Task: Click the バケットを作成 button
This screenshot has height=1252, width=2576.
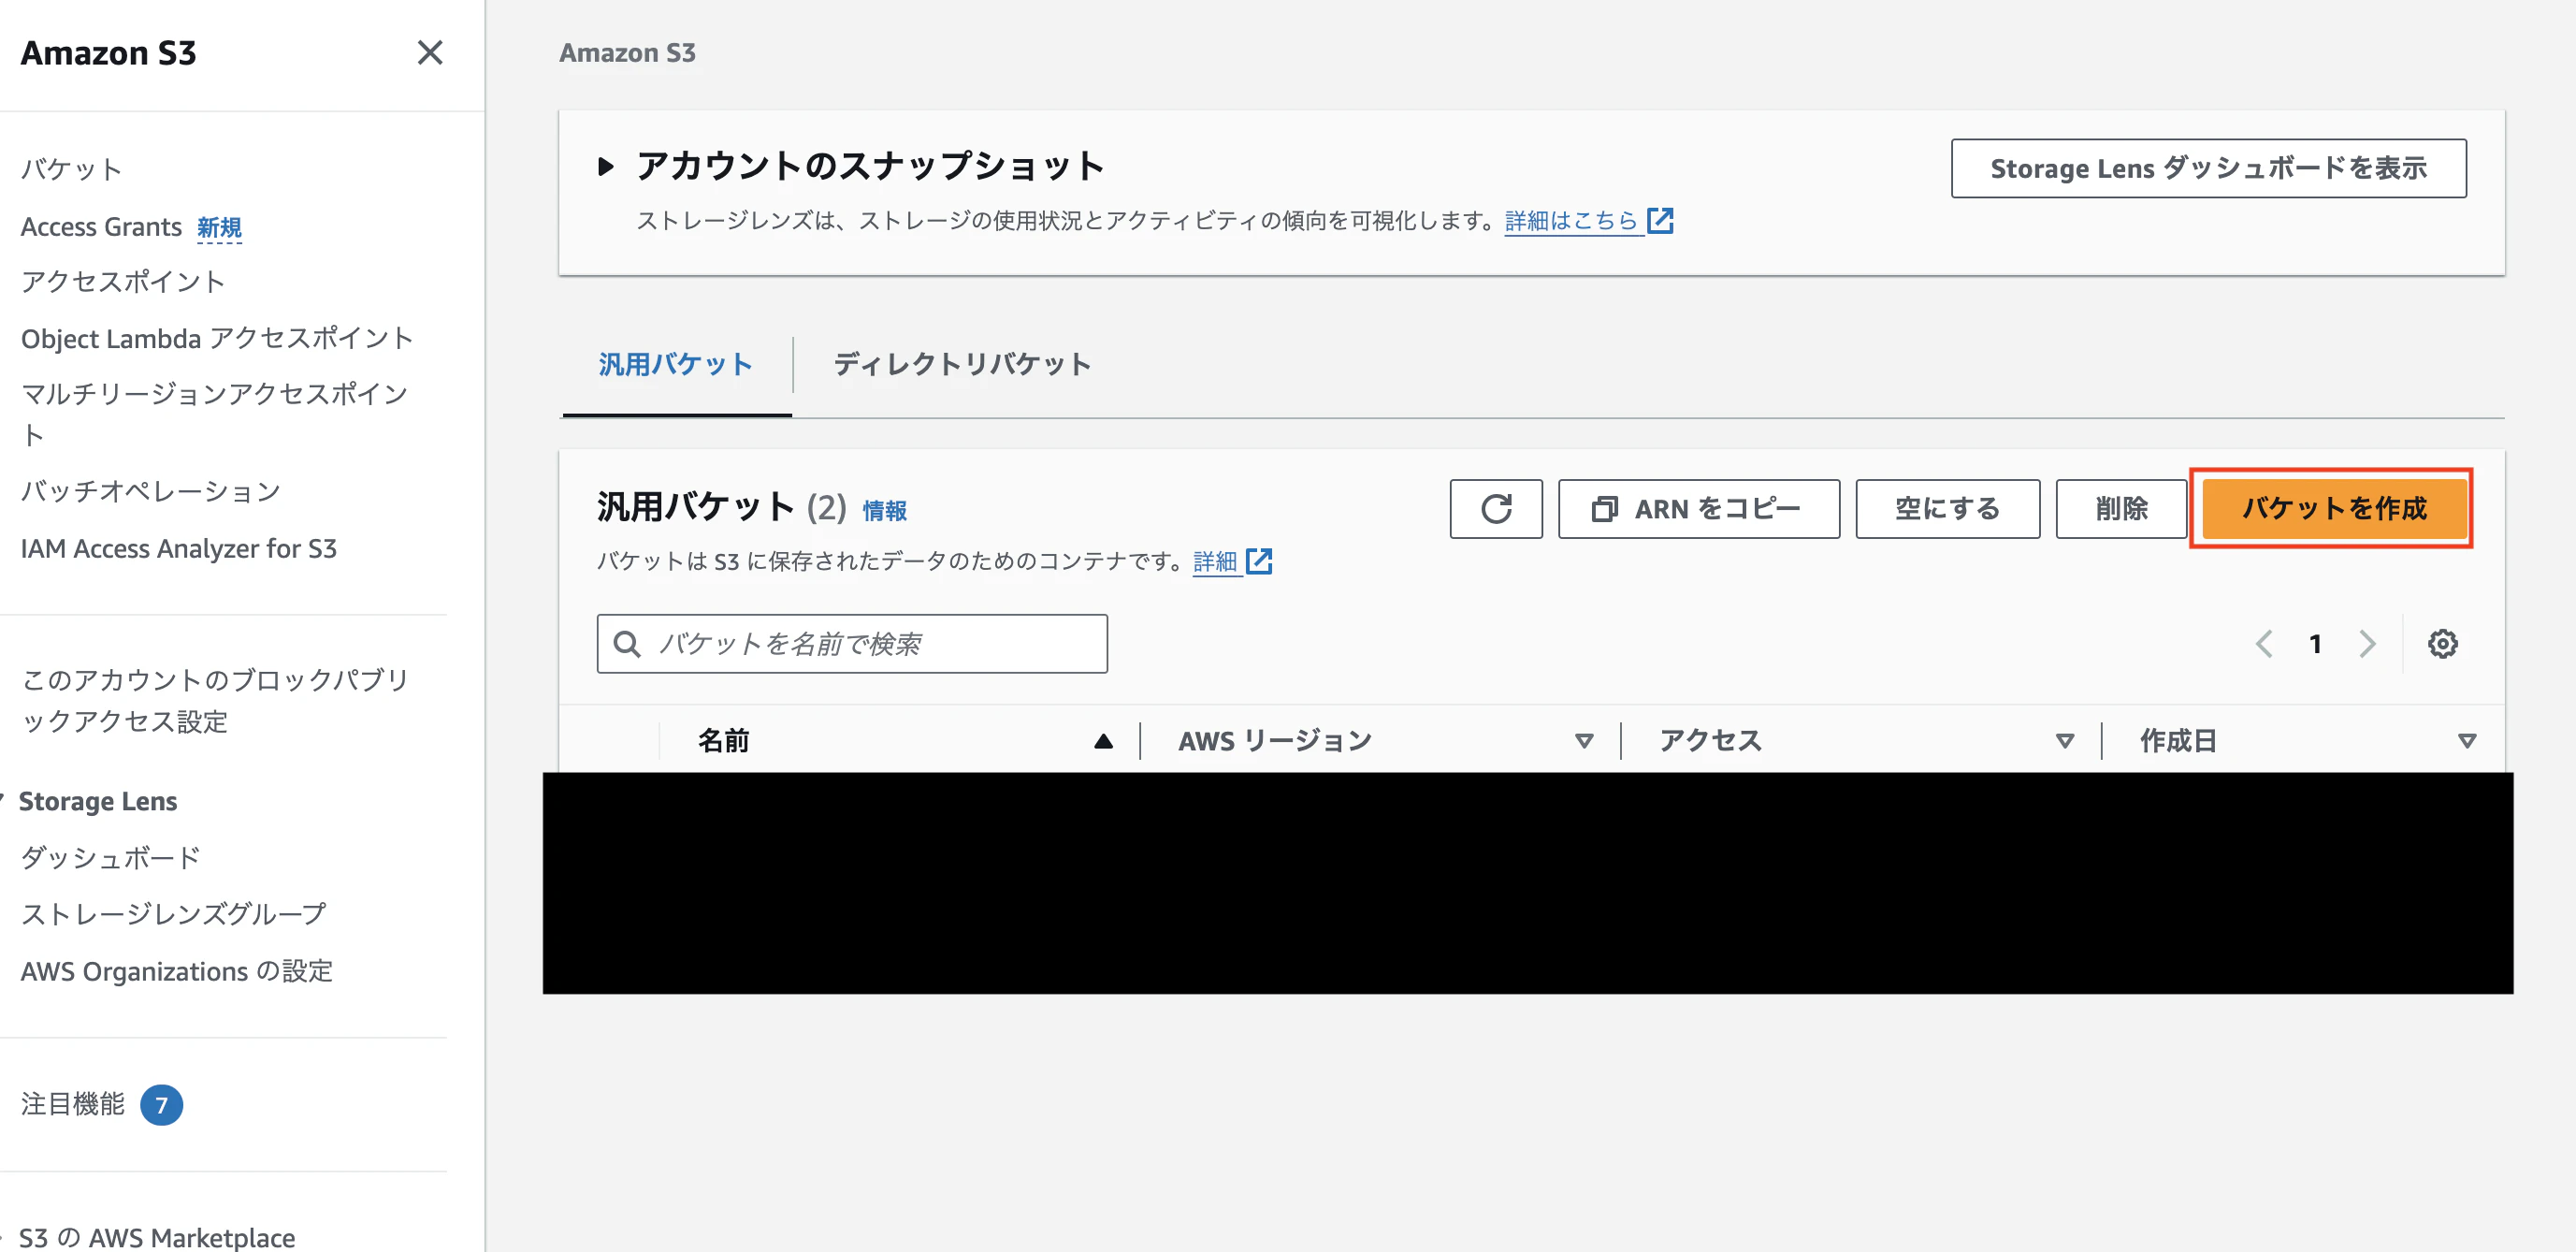Action: pos(2331,508)
